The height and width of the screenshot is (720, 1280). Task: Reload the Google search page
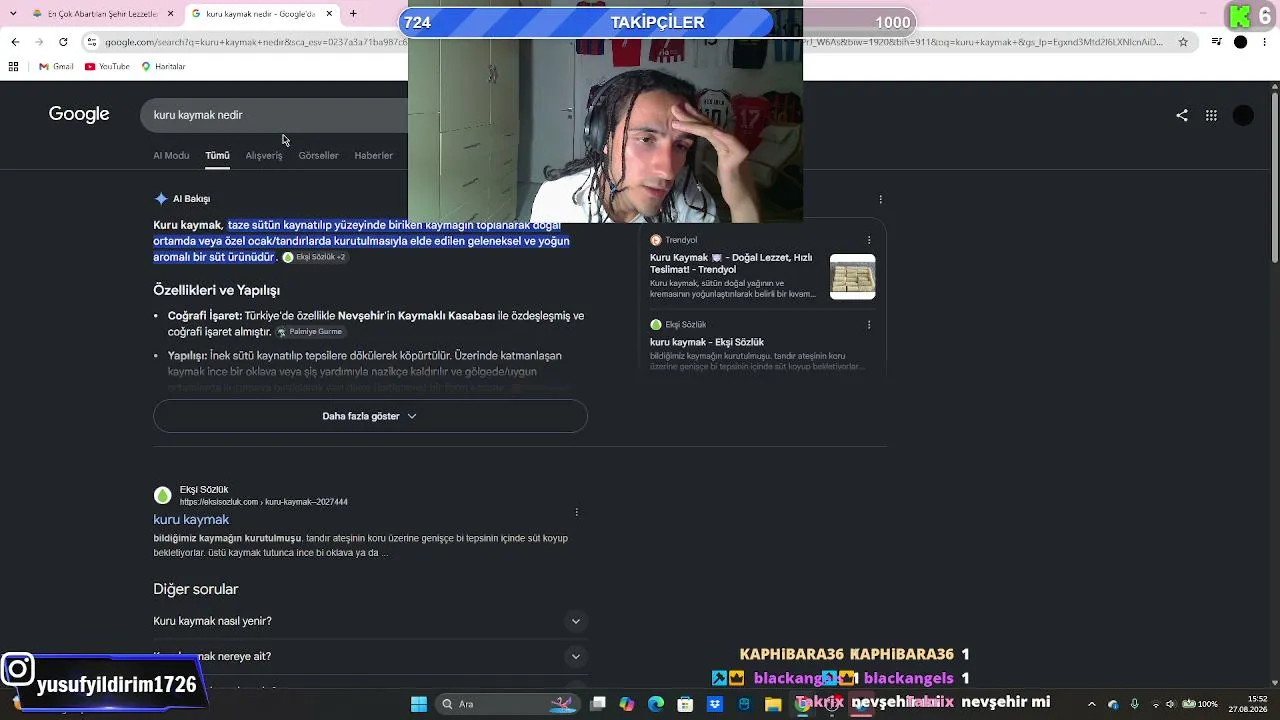pyautogui.click(x=63, y=42)
